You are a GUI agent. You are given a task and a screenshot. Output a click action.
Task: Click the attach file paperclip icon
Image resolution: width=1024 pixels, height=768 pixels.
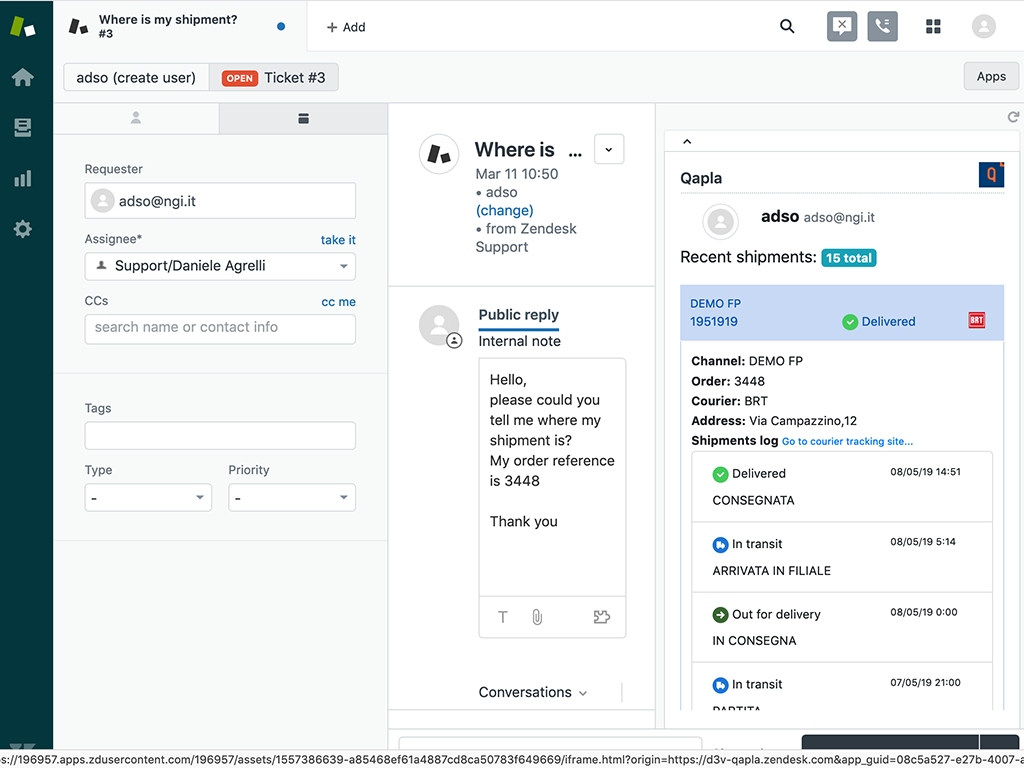[537, 617]
